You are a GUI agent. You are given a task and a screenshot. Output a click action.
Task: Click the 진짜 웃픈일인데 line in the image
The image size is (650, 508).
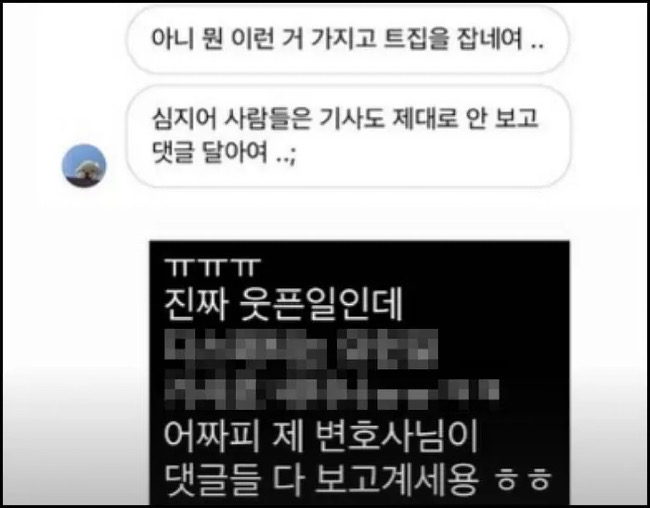point(284,305)
